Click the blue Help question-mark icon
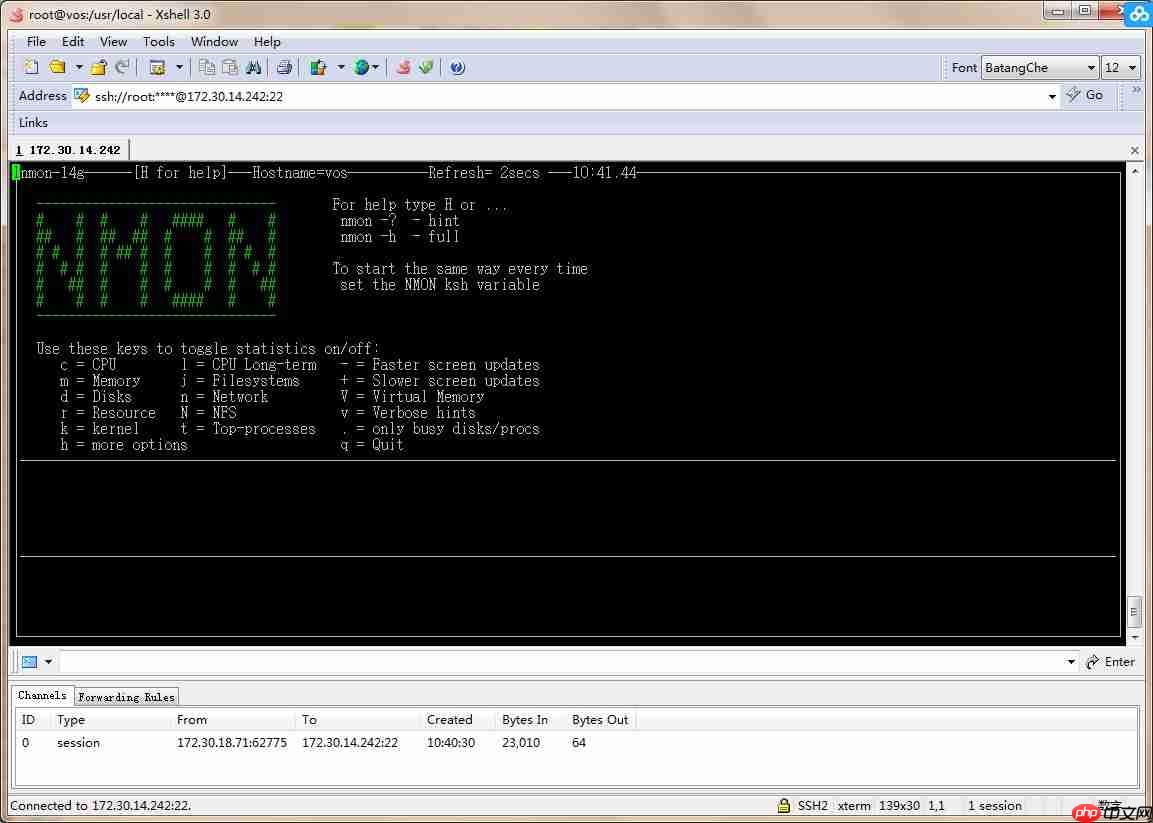The image size is (1153, 823). tap(457, 68)
